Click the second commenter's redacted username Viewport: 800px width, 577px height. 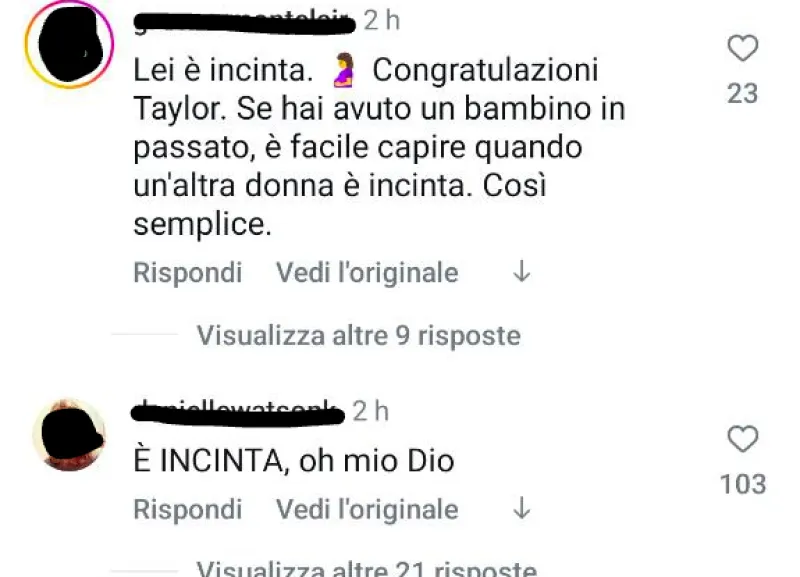(x=238, y=412)
